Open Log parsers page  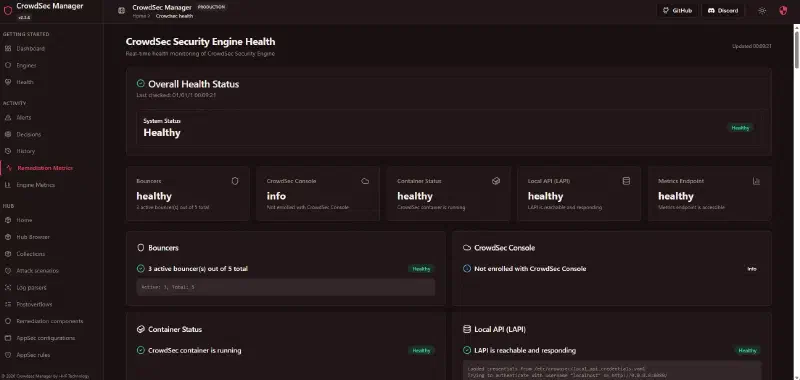pyautogui.click(x=31, y=287)
